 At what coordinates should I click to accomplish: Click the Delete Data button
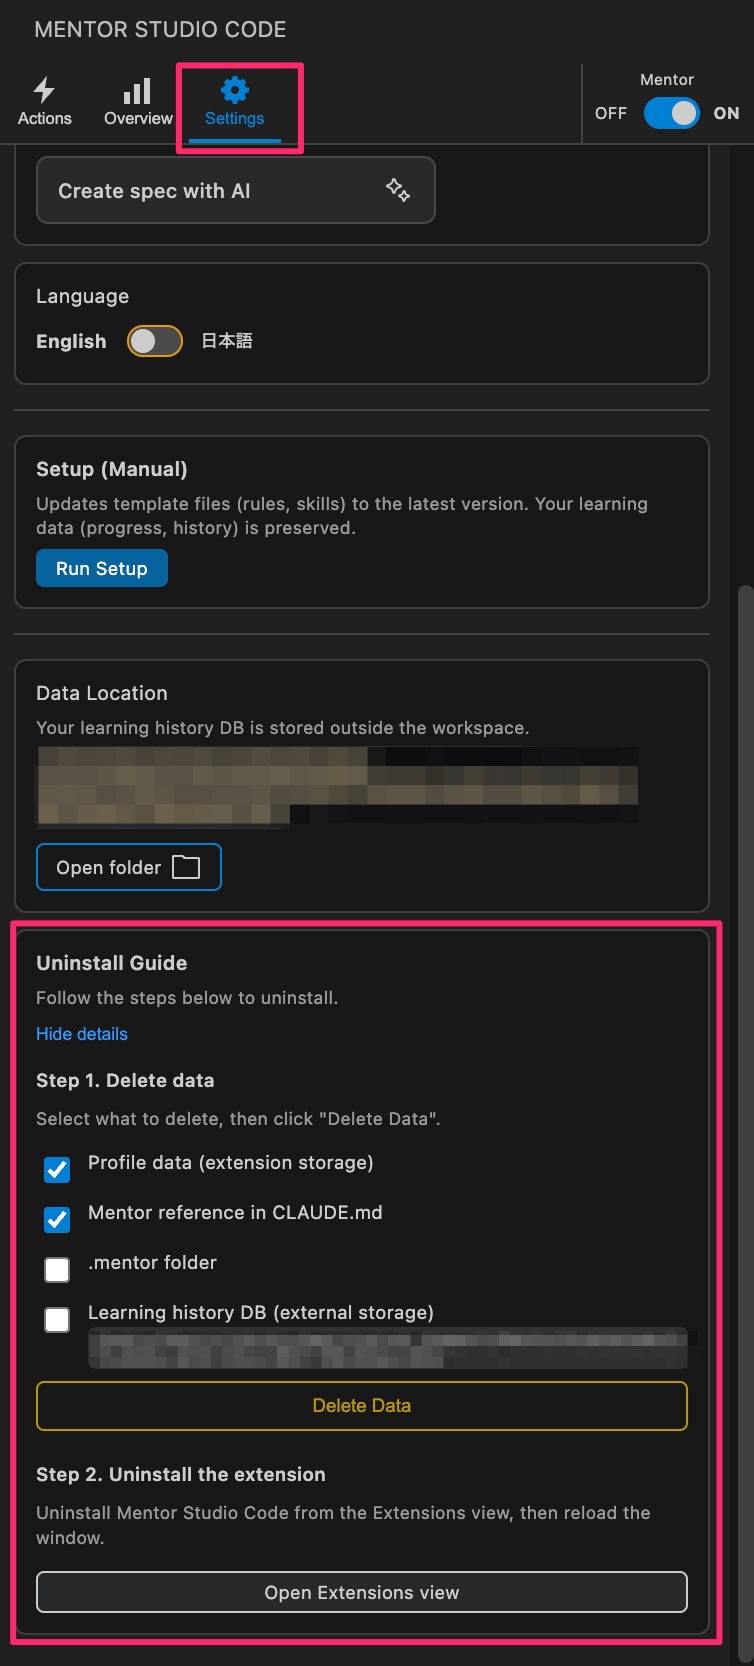[361, 1405]
